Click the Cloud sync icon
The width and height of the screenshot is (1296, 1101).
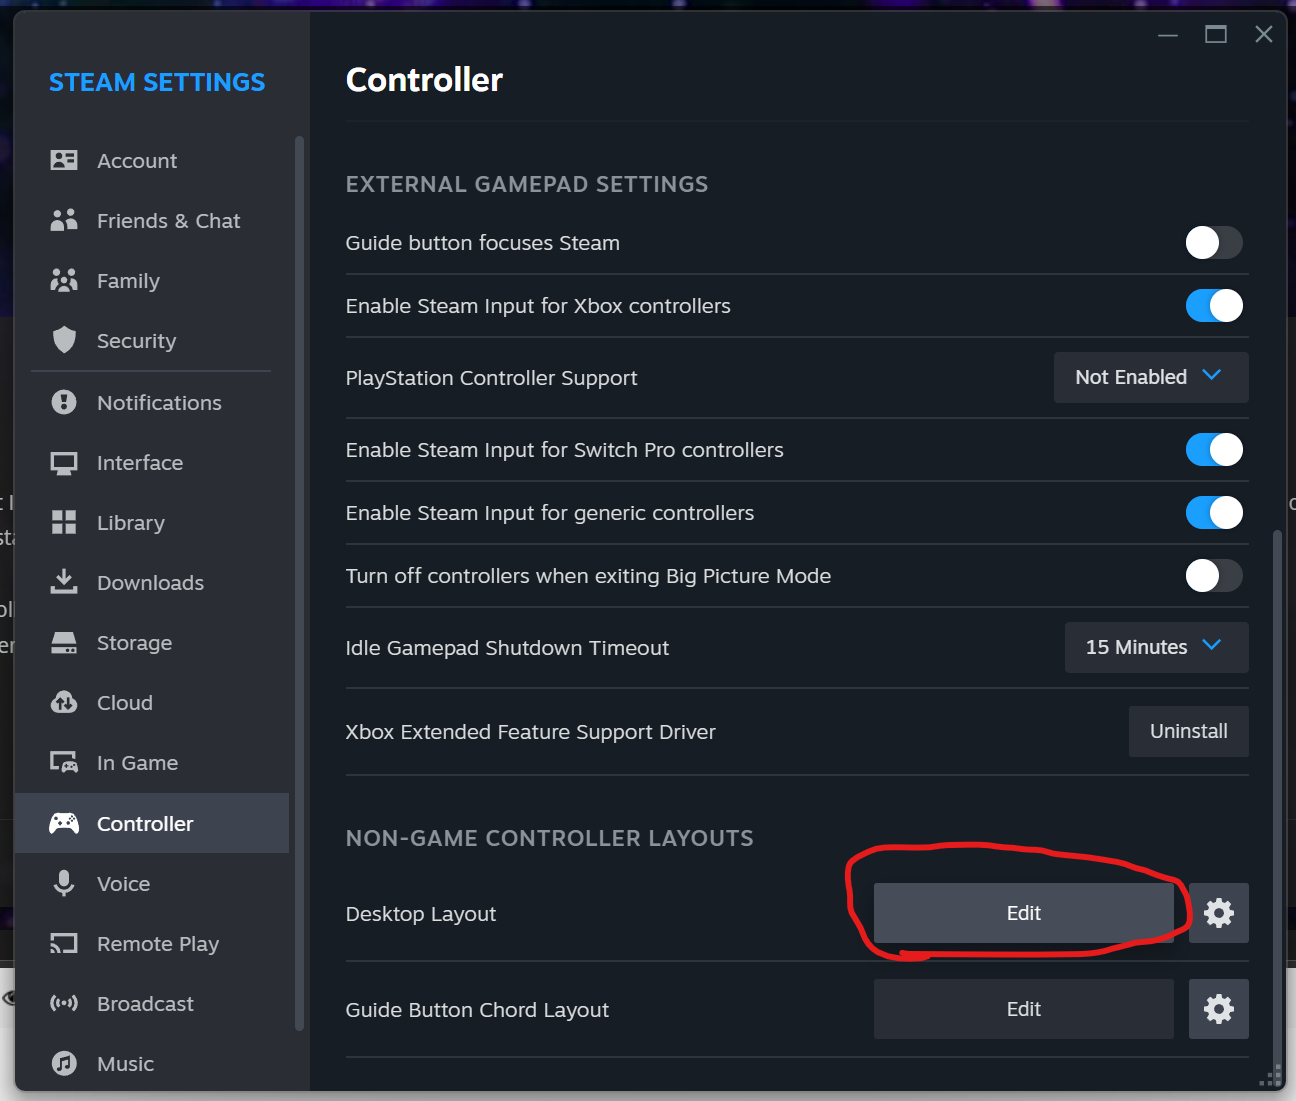pos(64,702)
